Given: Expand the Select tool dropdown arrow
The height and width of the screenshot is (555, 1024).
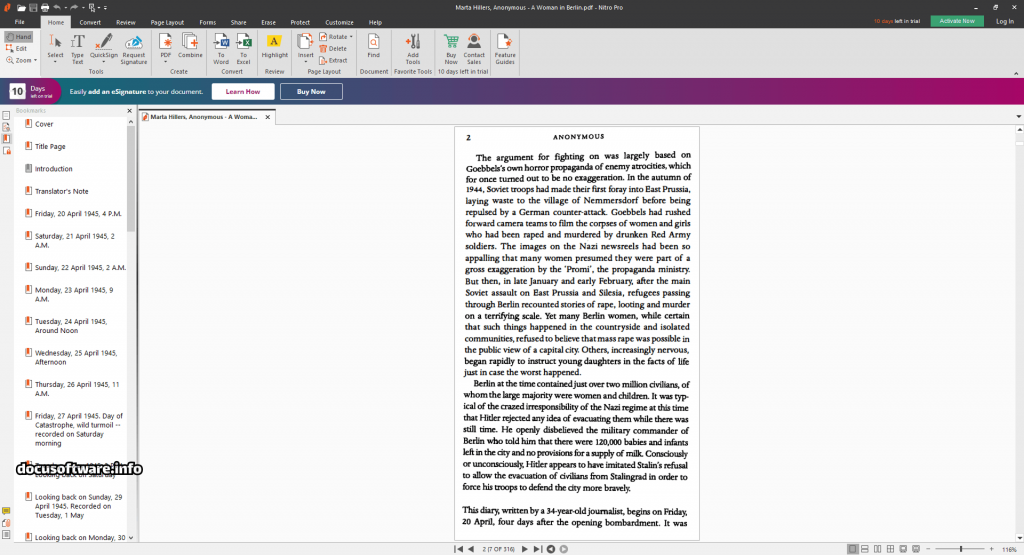Looking at the screenshot, I should pyautogui.click(x=56, y=63).
